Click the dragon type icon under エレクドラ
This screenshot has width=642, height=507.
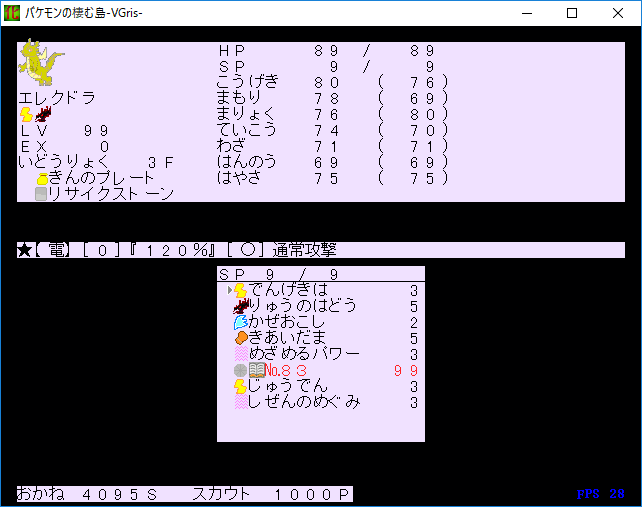click(43, 114)
